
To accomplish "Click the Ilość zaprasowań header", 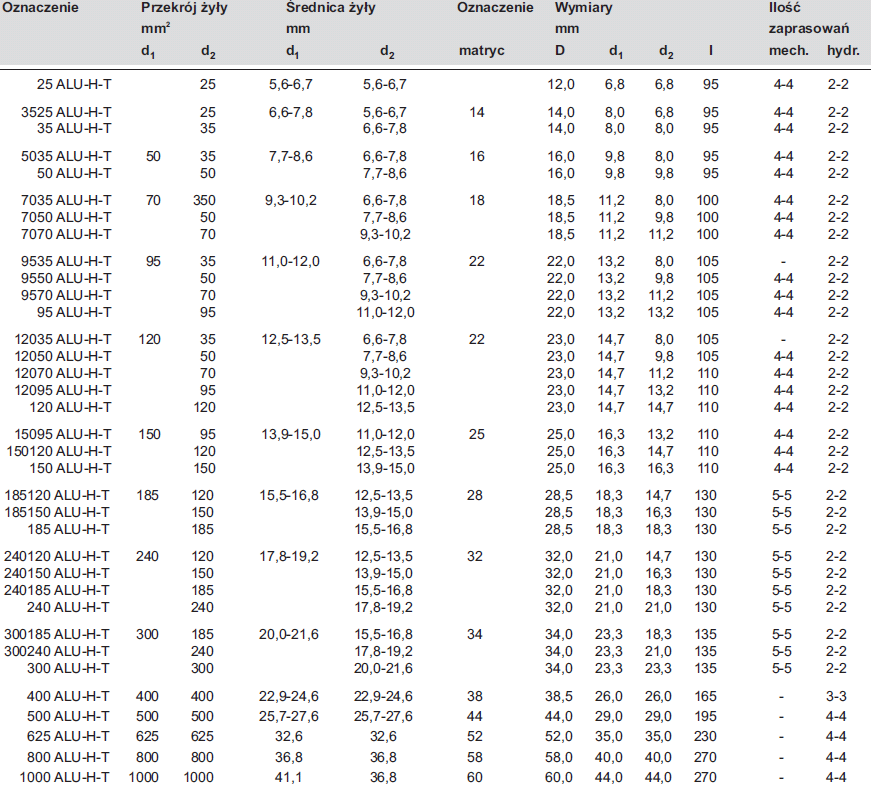I will (x=778, y=8).
